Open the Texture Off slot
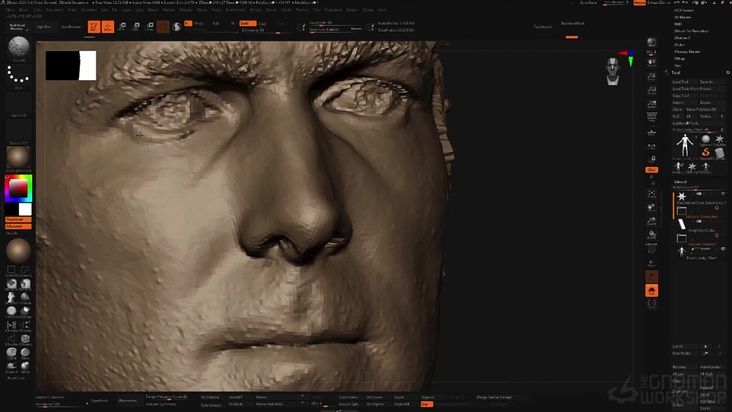 19,132
